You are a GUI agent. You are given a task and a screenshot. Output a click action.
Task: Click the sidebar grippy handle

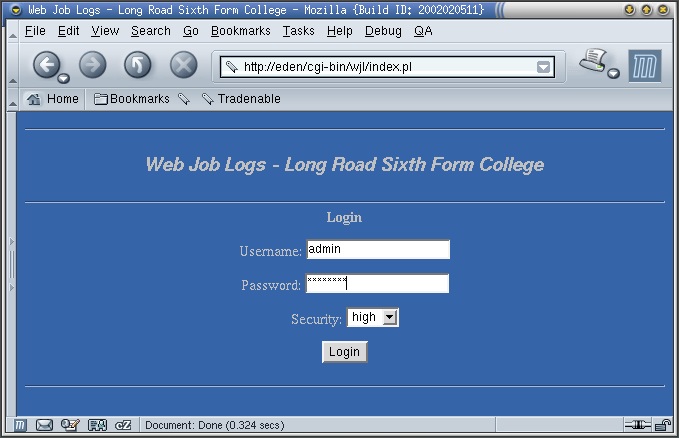[x=12, y=264]
